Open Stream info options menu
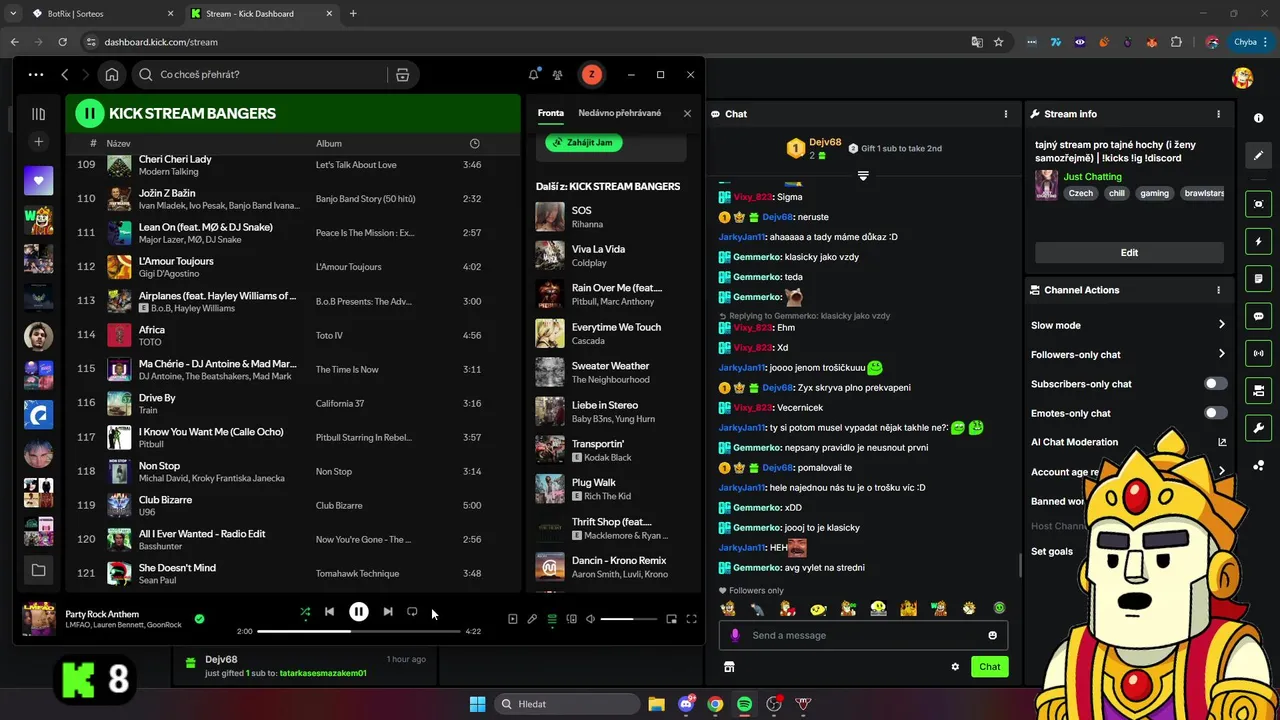The height and width of the screenshot is (720, 1280). [x=1218, y=114]
